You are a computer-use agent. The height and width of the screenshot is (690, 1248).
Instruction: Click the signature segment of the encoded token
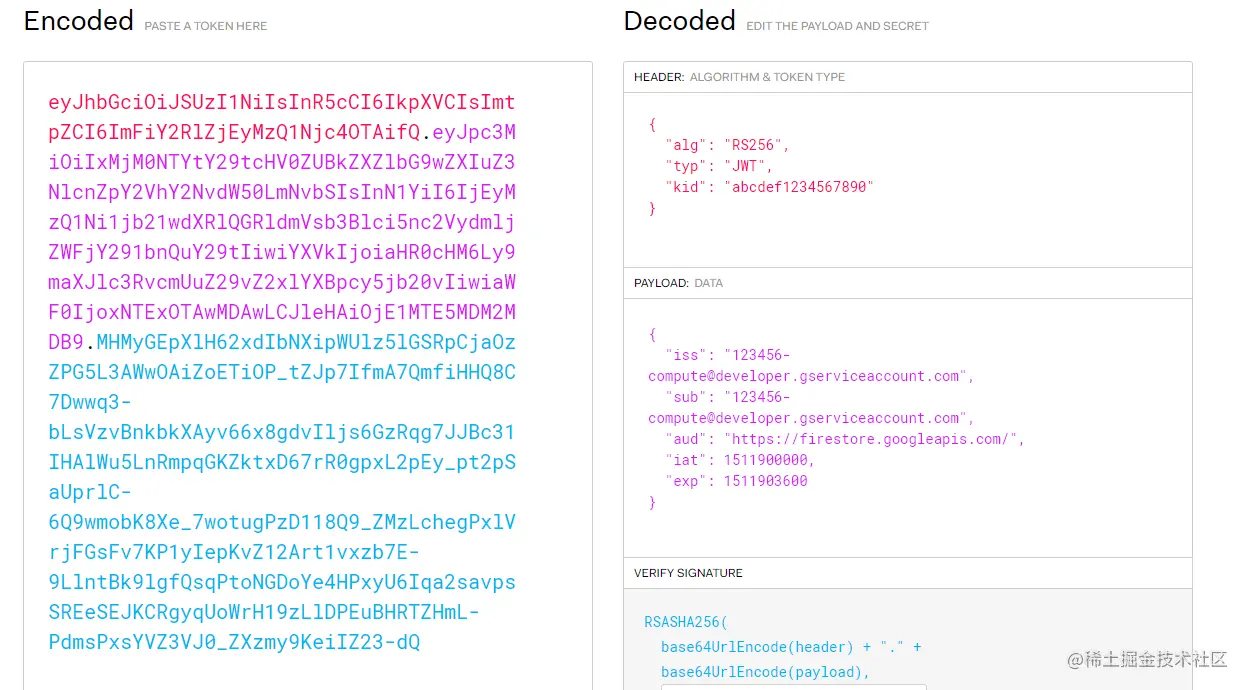coord(280,500)
